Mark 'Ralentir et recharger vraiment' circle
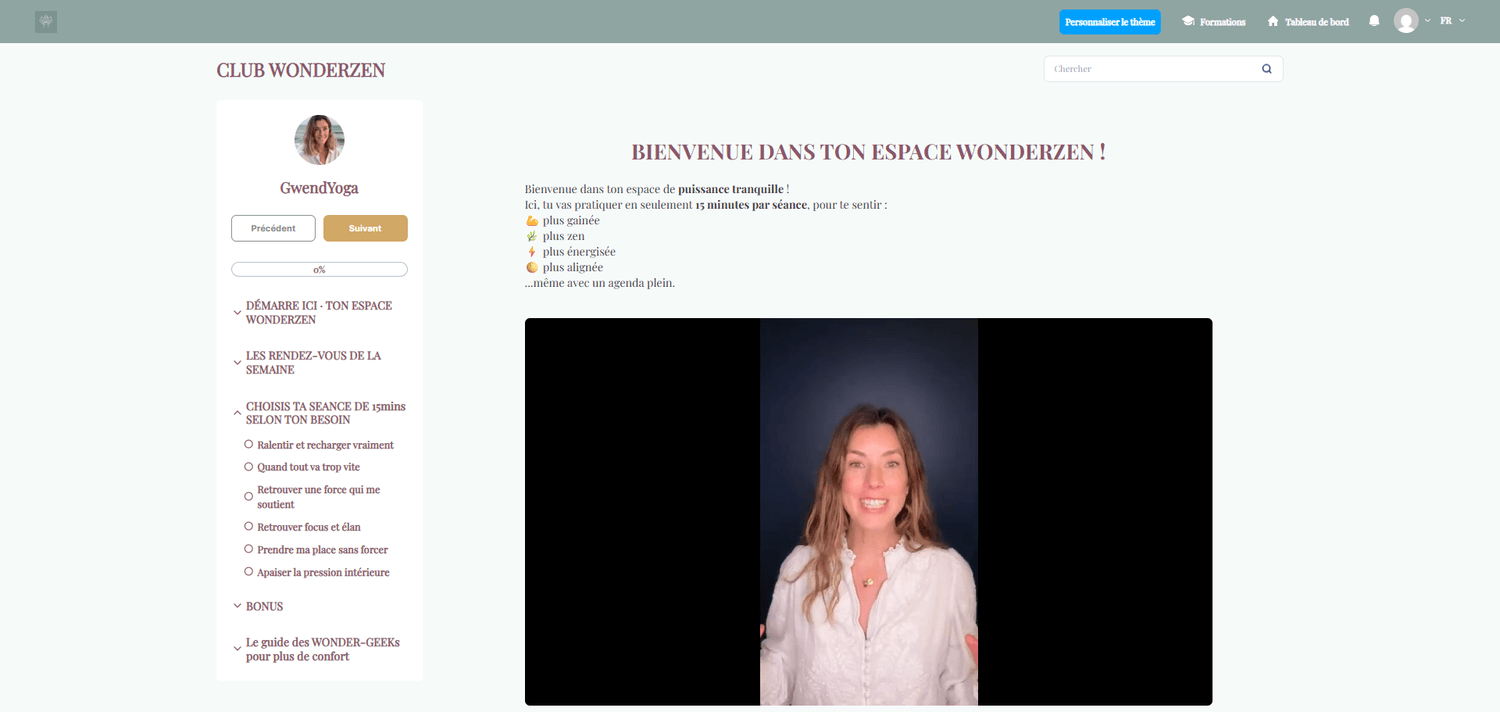 (x=249, y=444)
